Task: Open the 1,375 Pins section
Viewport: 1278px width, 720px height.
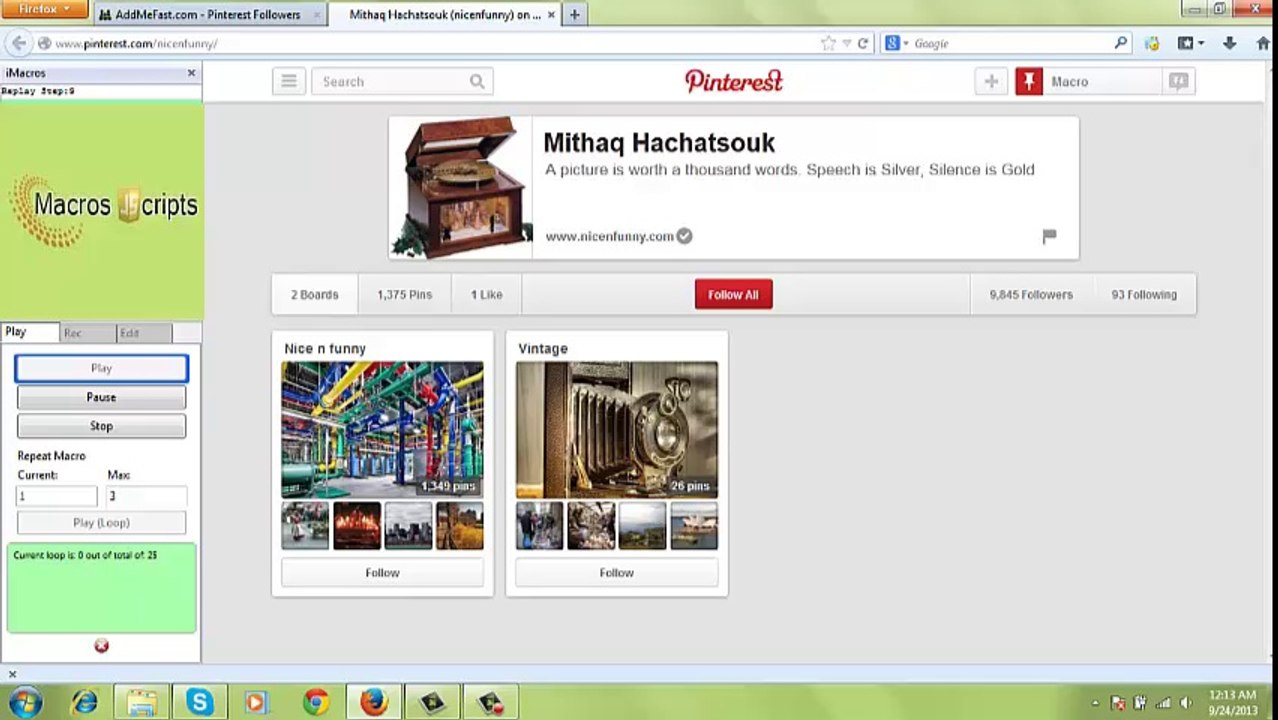Action: 405,295
